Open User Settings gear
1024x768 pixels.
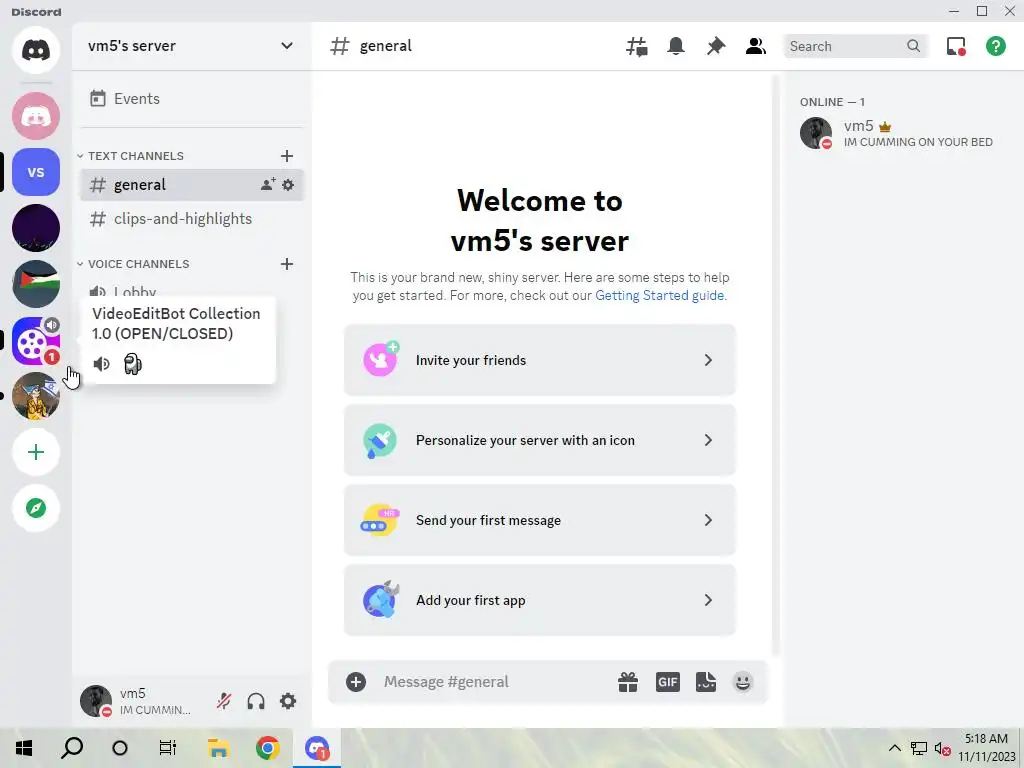288,701
